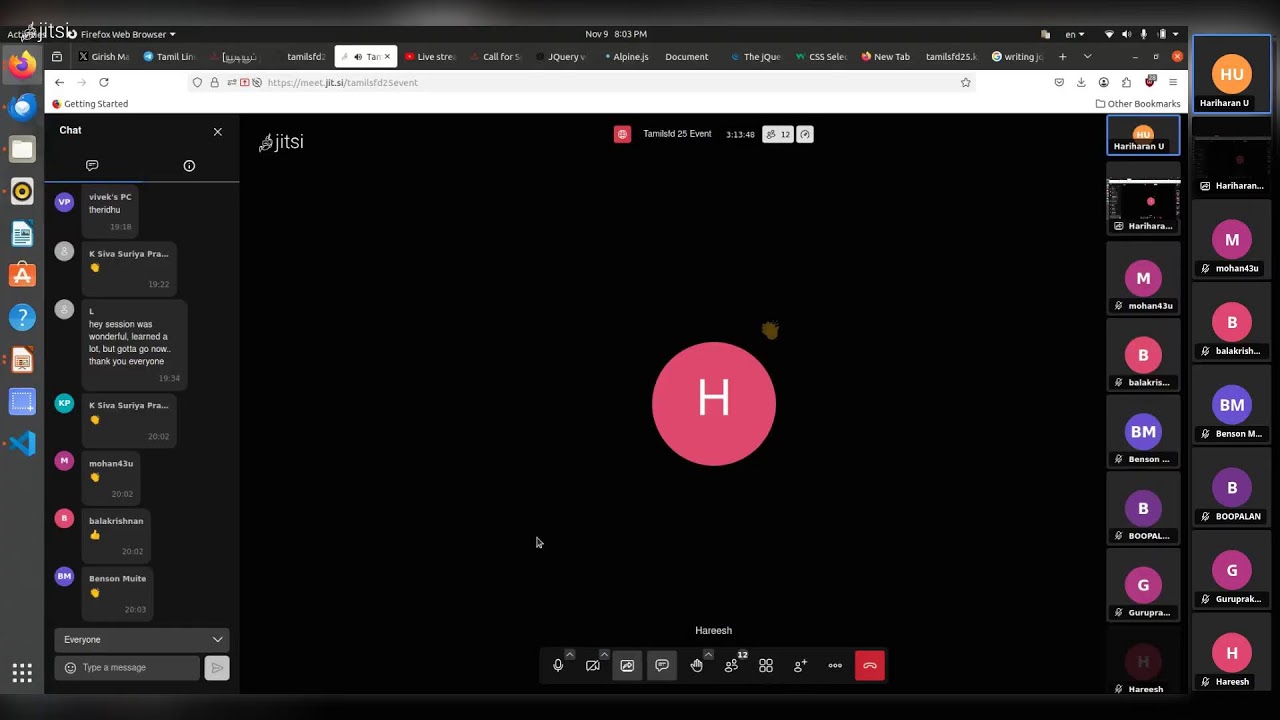Toggle the microphone mute button
The image size is (1280, 720).
click(x=558, y=666)
